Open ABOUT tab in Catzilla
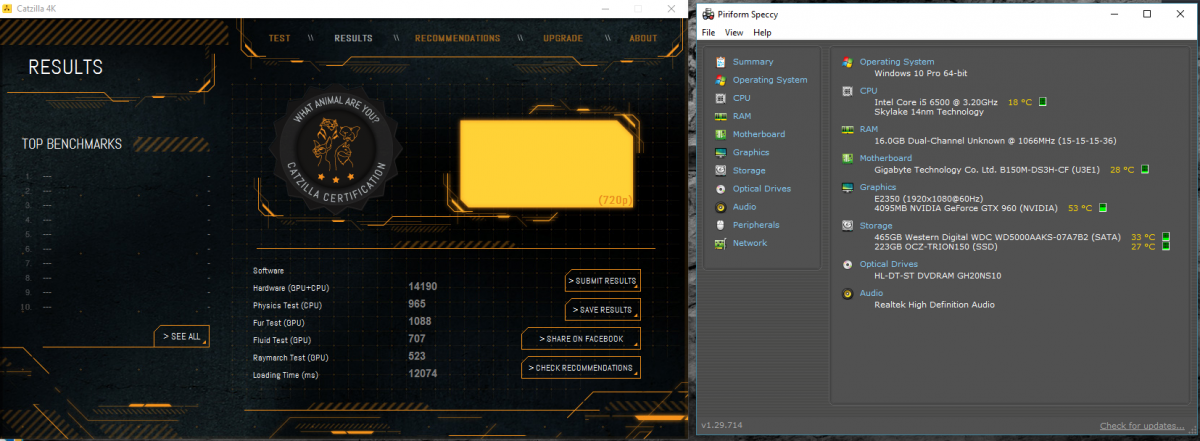 coord(643,38)
